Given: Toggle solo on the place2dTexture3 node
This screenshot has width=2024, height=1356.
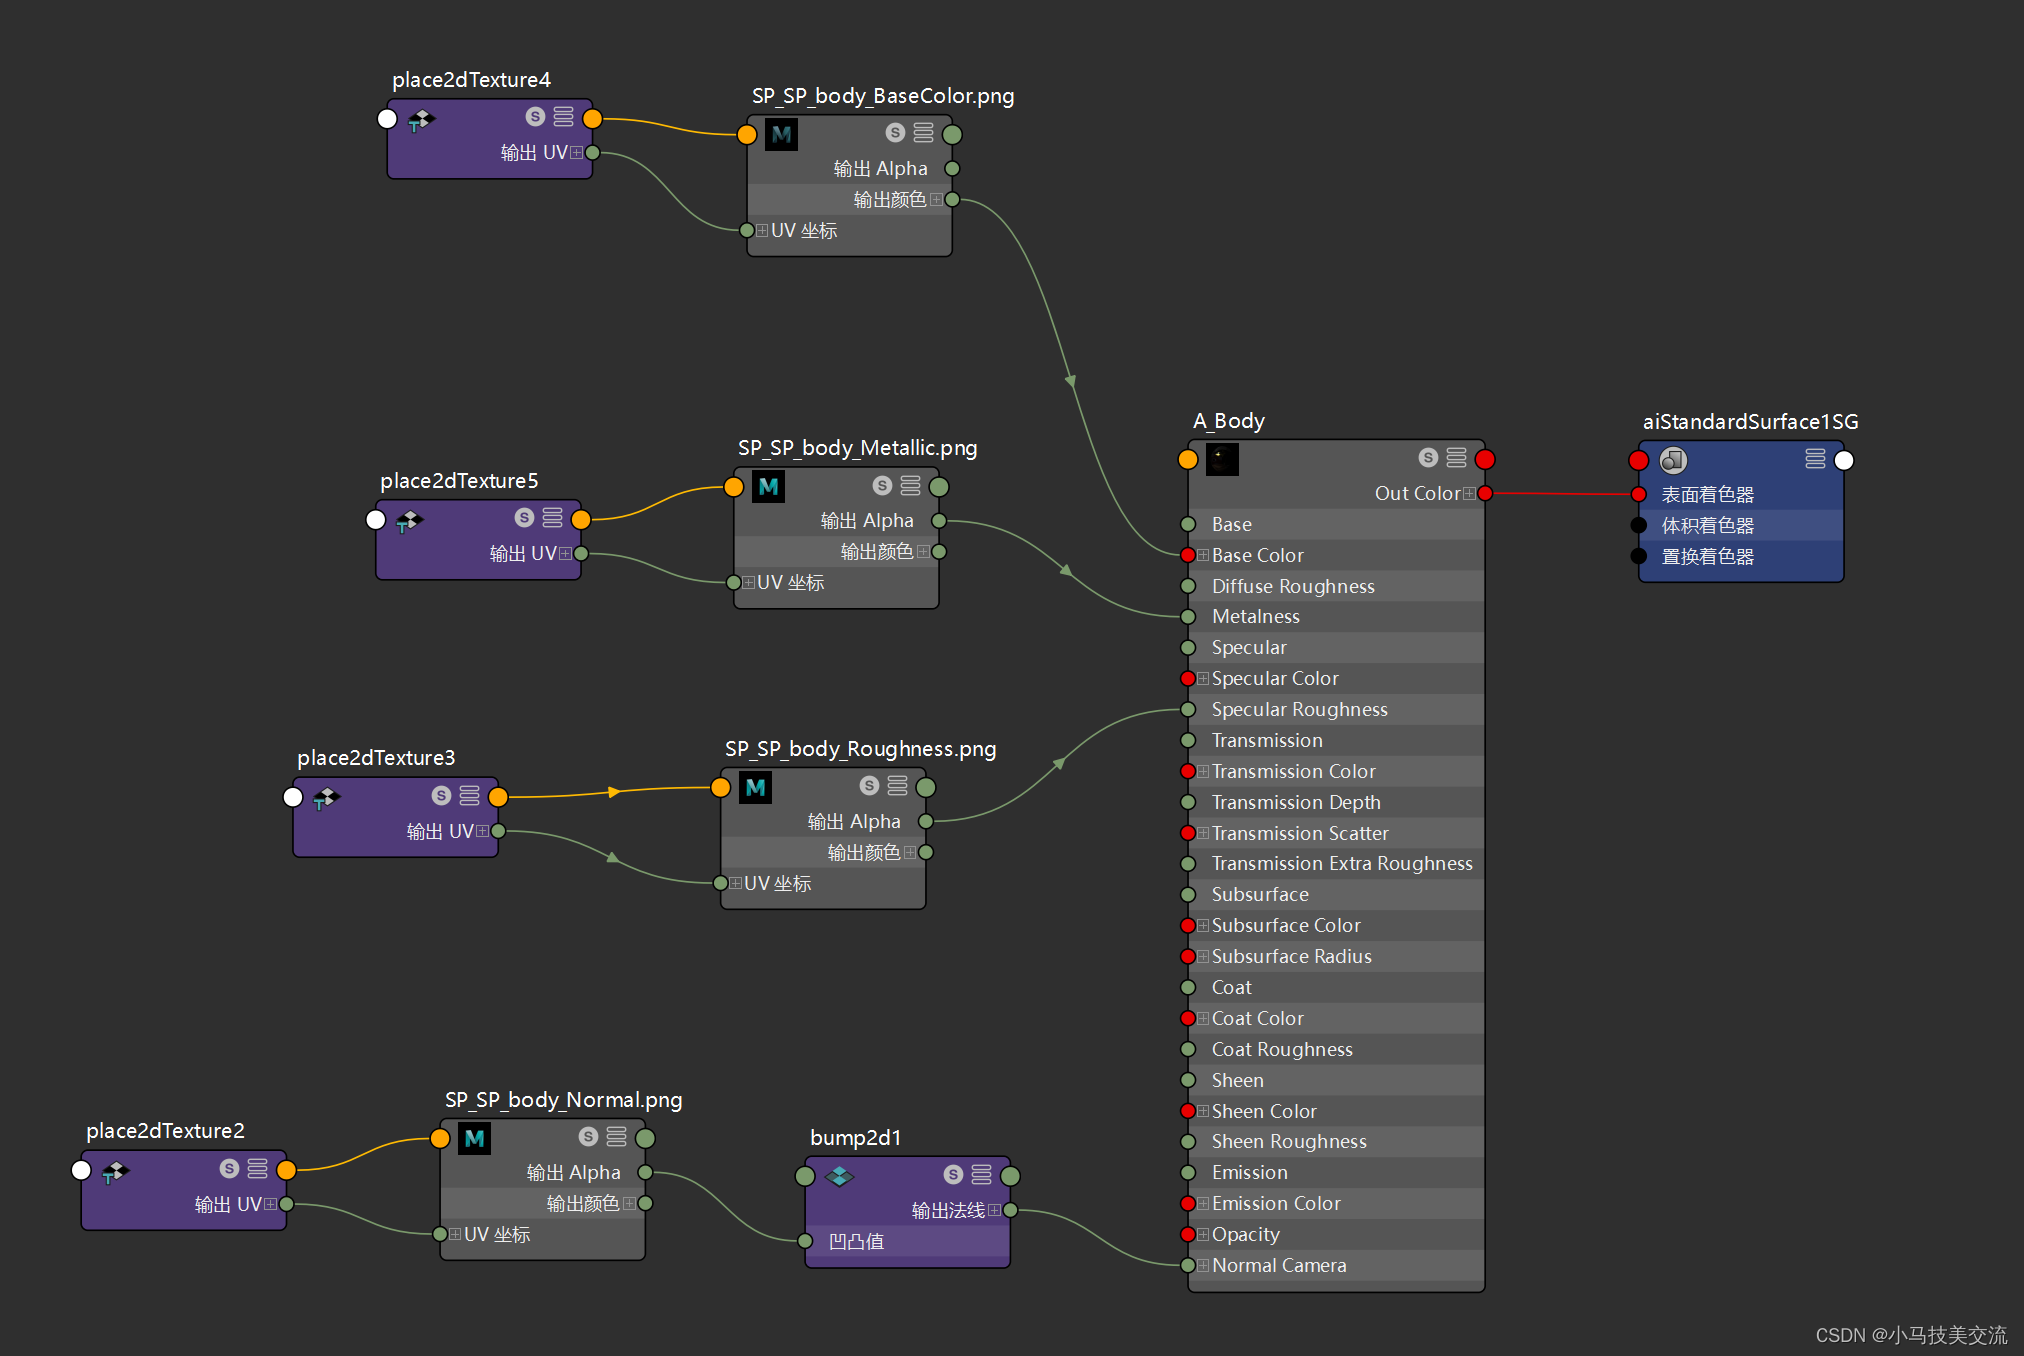Looking at the screenshot, I should pos(441,796).
